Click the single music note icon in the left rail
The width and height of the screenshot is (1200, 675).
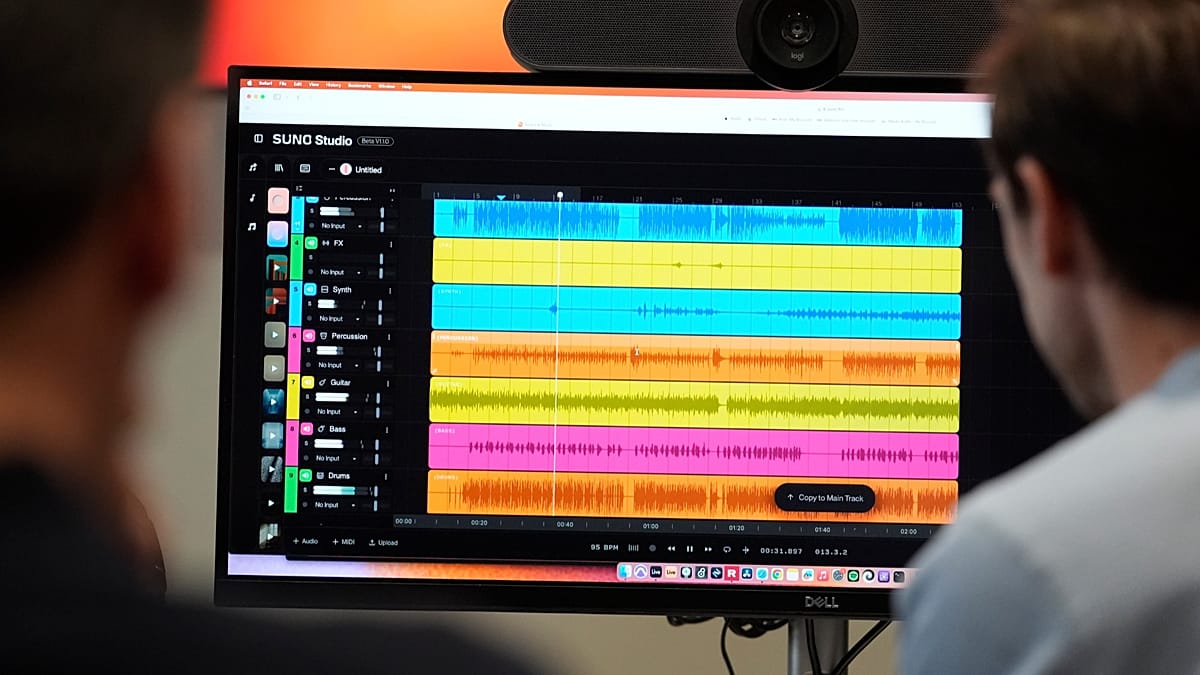click(x=252, y=198)
